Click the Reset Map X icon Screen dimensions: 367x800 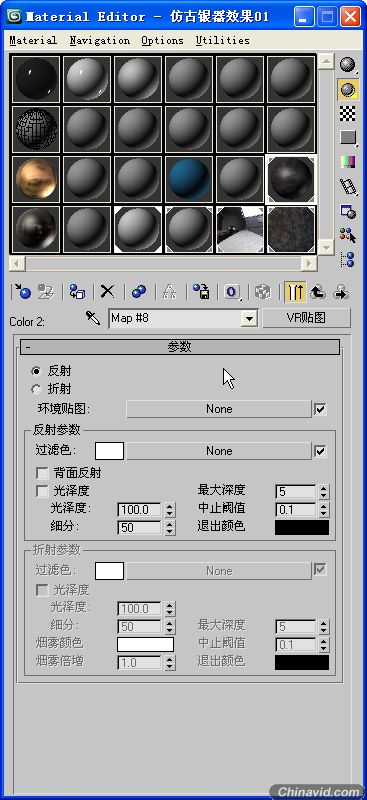107,291
